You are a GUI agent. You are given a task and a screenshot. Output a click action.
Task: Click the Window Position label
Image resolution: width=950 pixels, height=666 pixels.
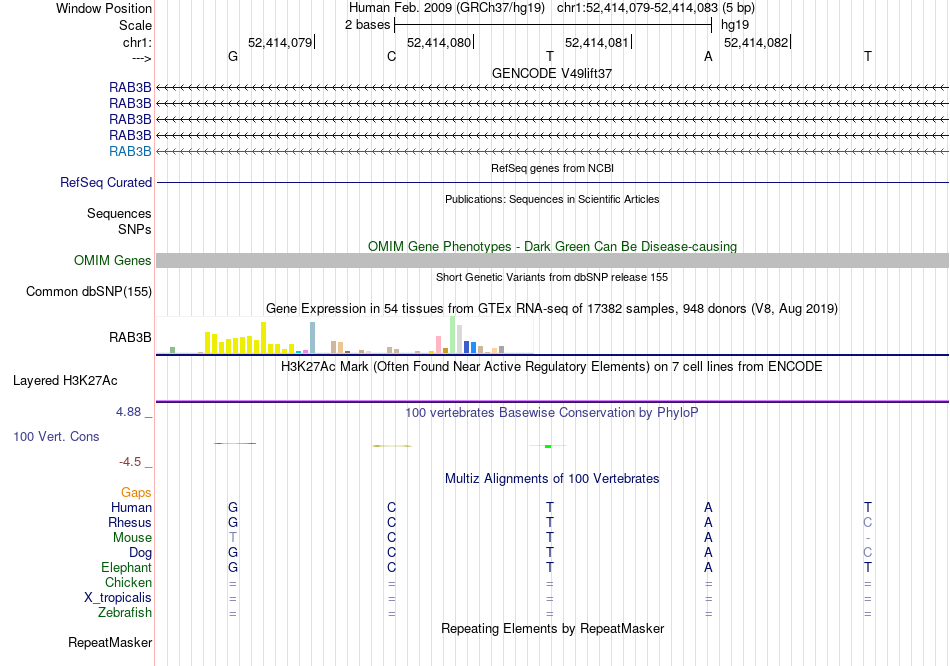104,8
